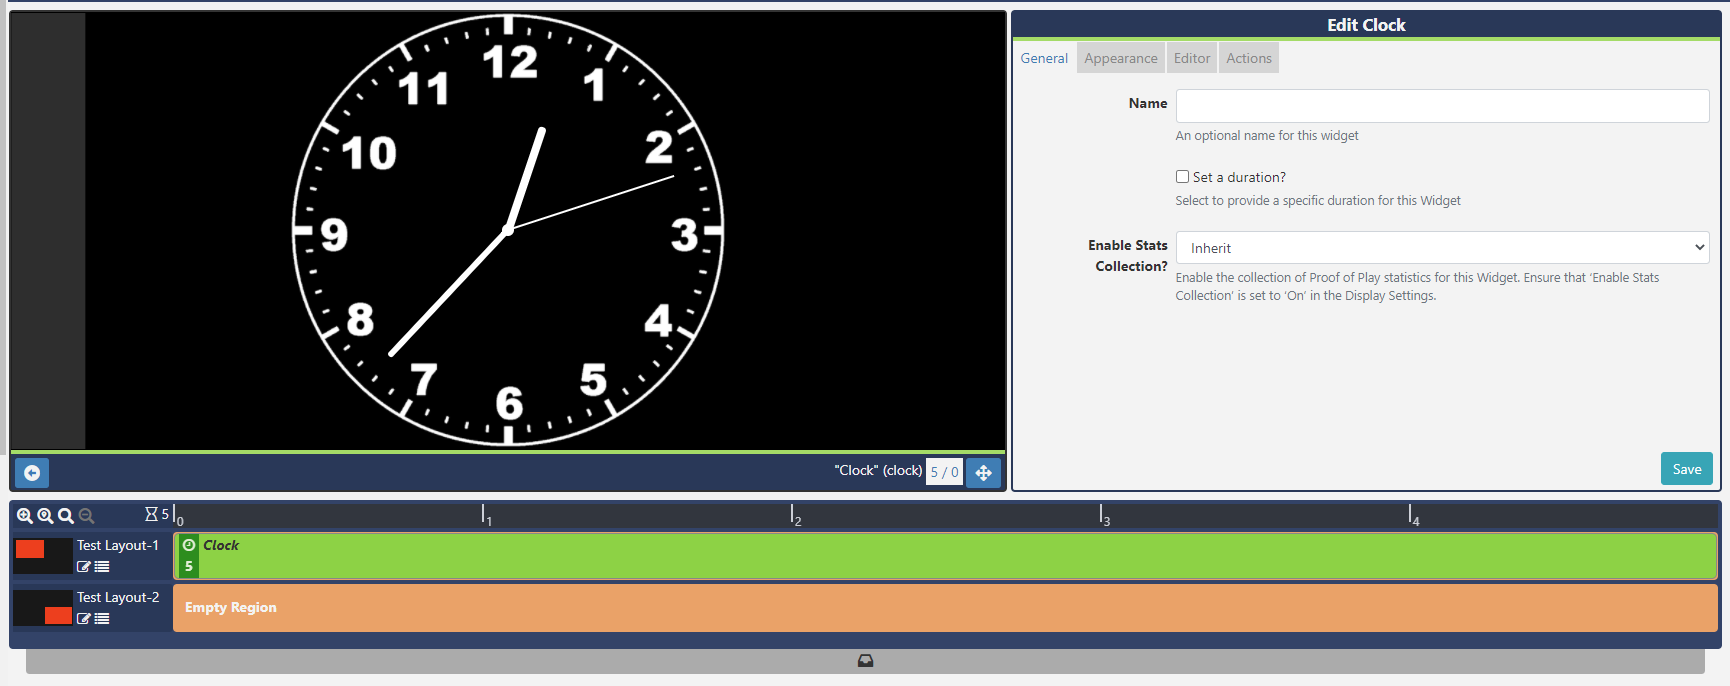
Task: Enable the 'Set a duration?' checkbox
Action: [1182, 177]
